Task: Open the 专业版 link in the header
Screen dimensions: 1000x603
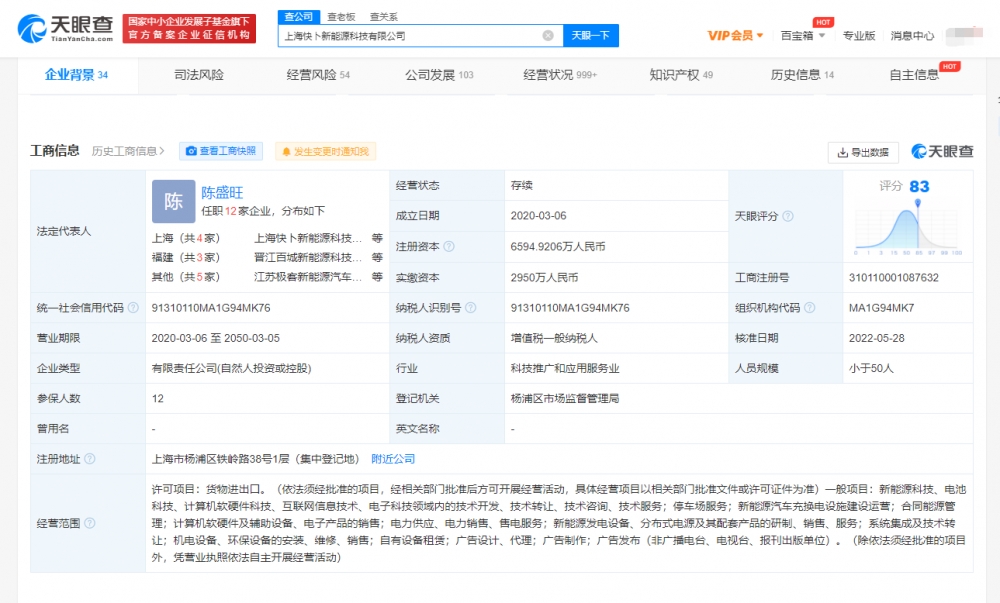Action: click(858, 36)
